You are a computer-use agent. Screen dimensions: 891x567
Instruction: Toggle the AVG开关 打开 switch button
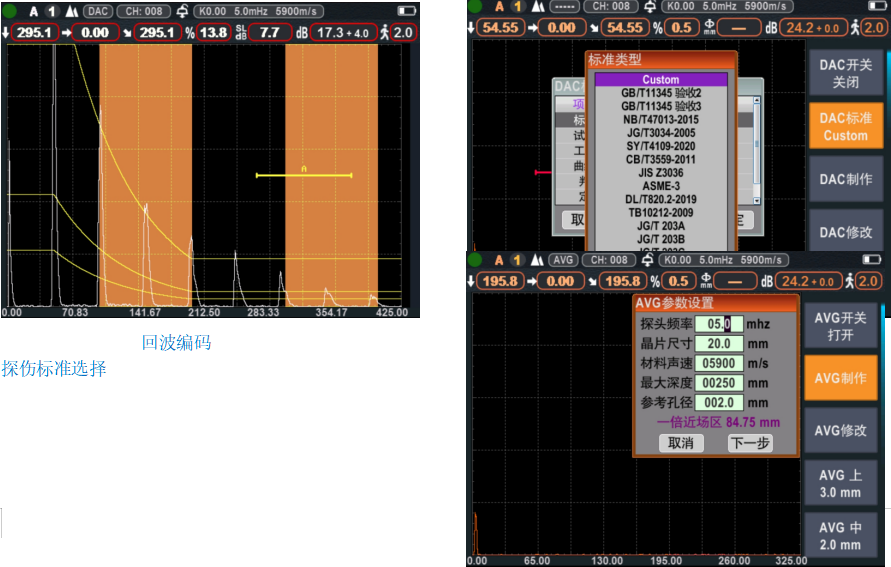[x=840, y=326]
